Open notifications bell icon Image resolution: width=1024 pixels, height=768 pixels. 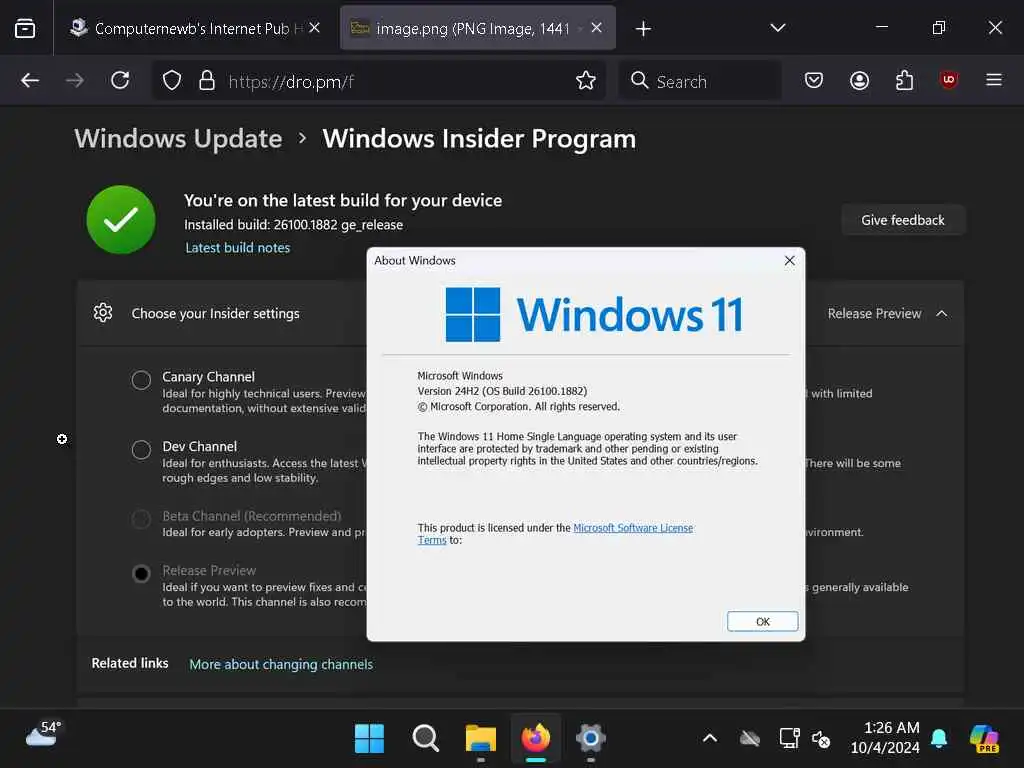[x=939, y=738]
